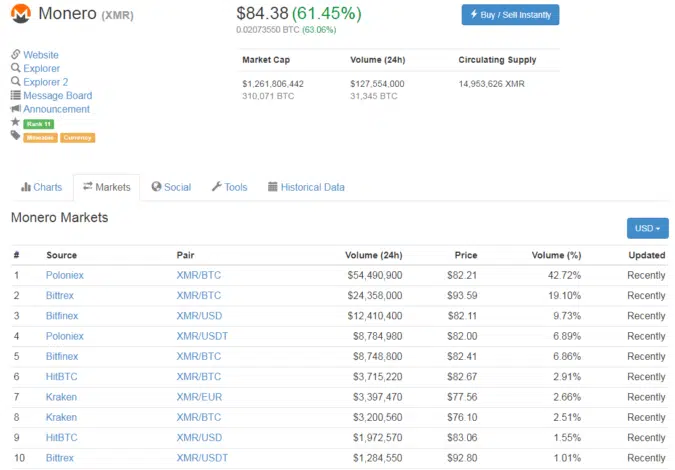The height and width of the screenshot is (470, 675).
Task: Click the XMR/EUR pair link
Action: point(199,397)
